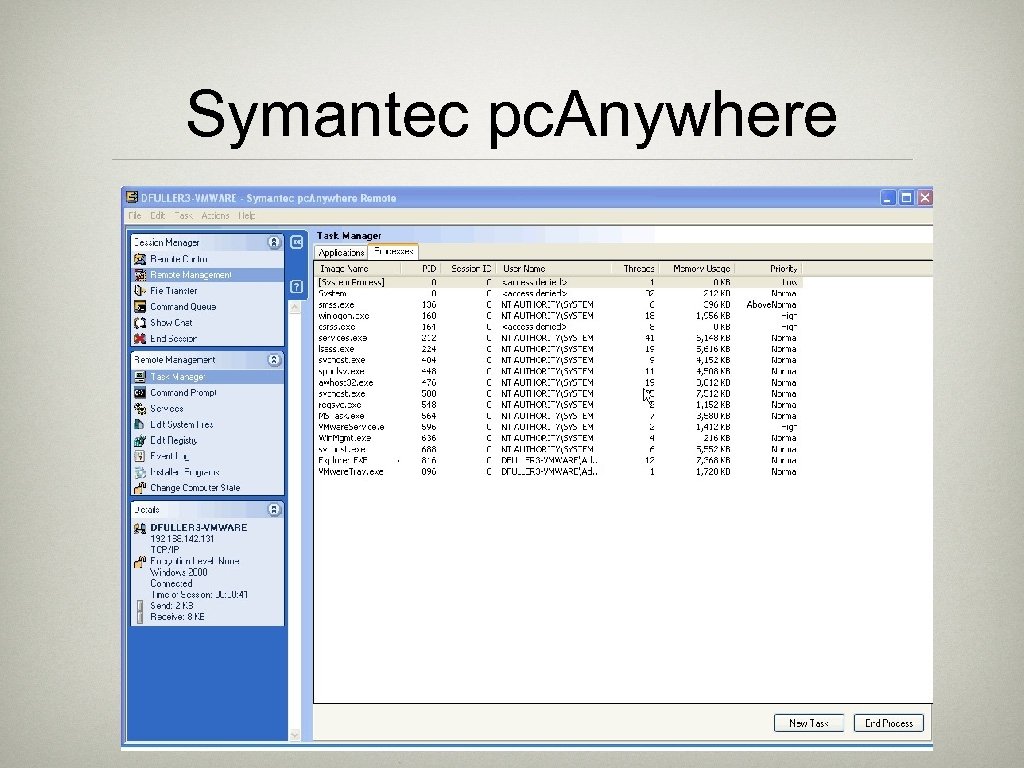Sort by the PID column header

pyautogui.click(x=421, y=268)
